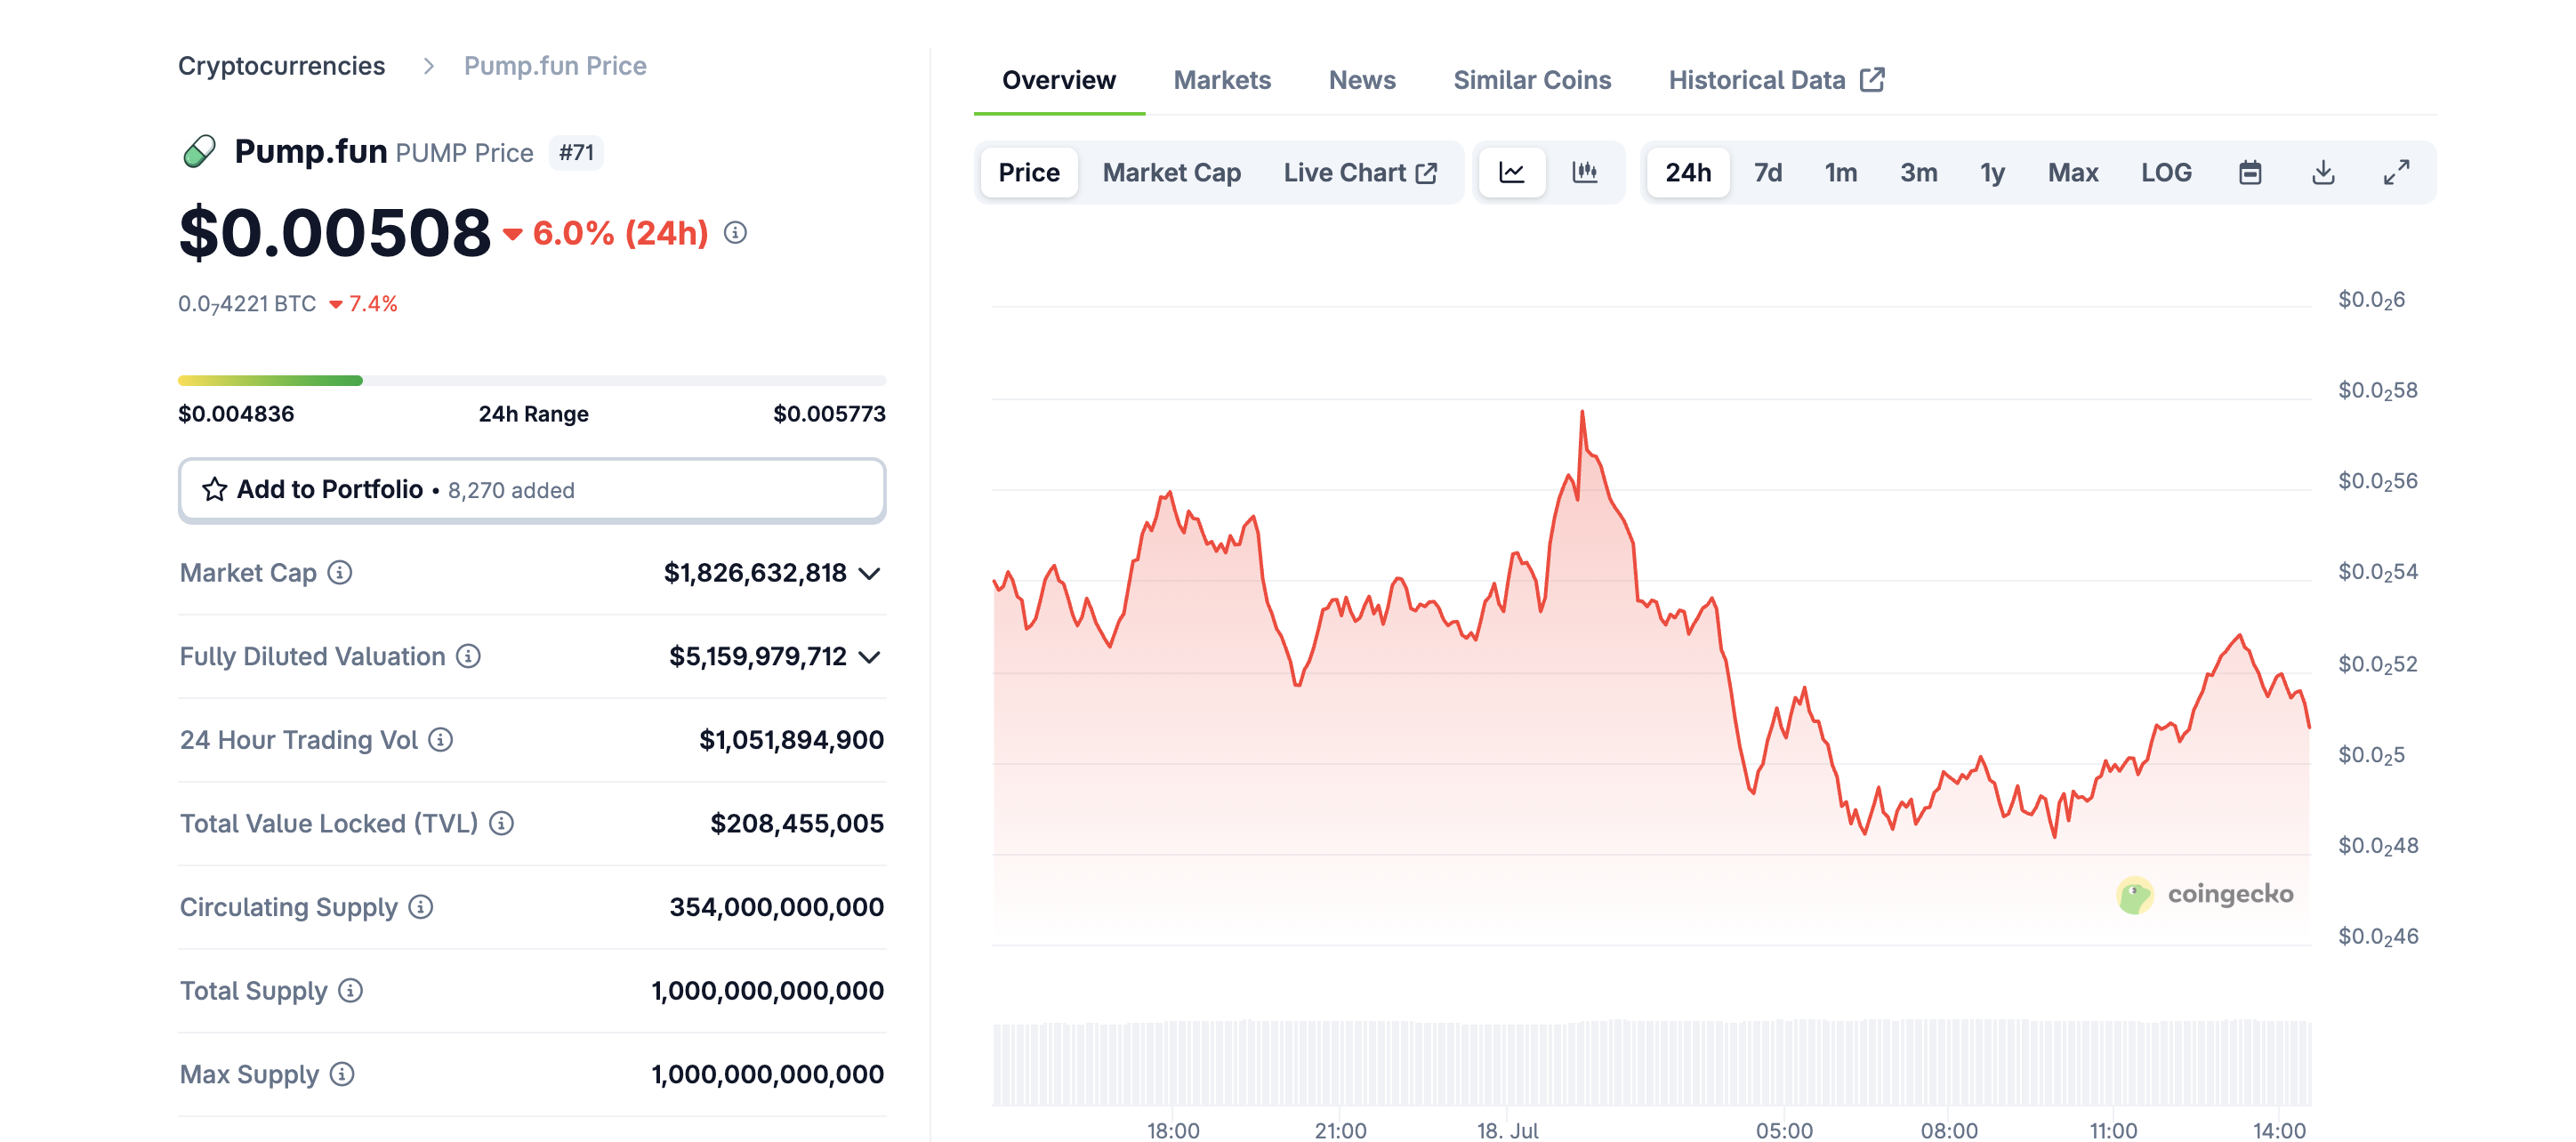Show Fully Diluted Valuation info icon
2576x1142 pixels.
468,656
